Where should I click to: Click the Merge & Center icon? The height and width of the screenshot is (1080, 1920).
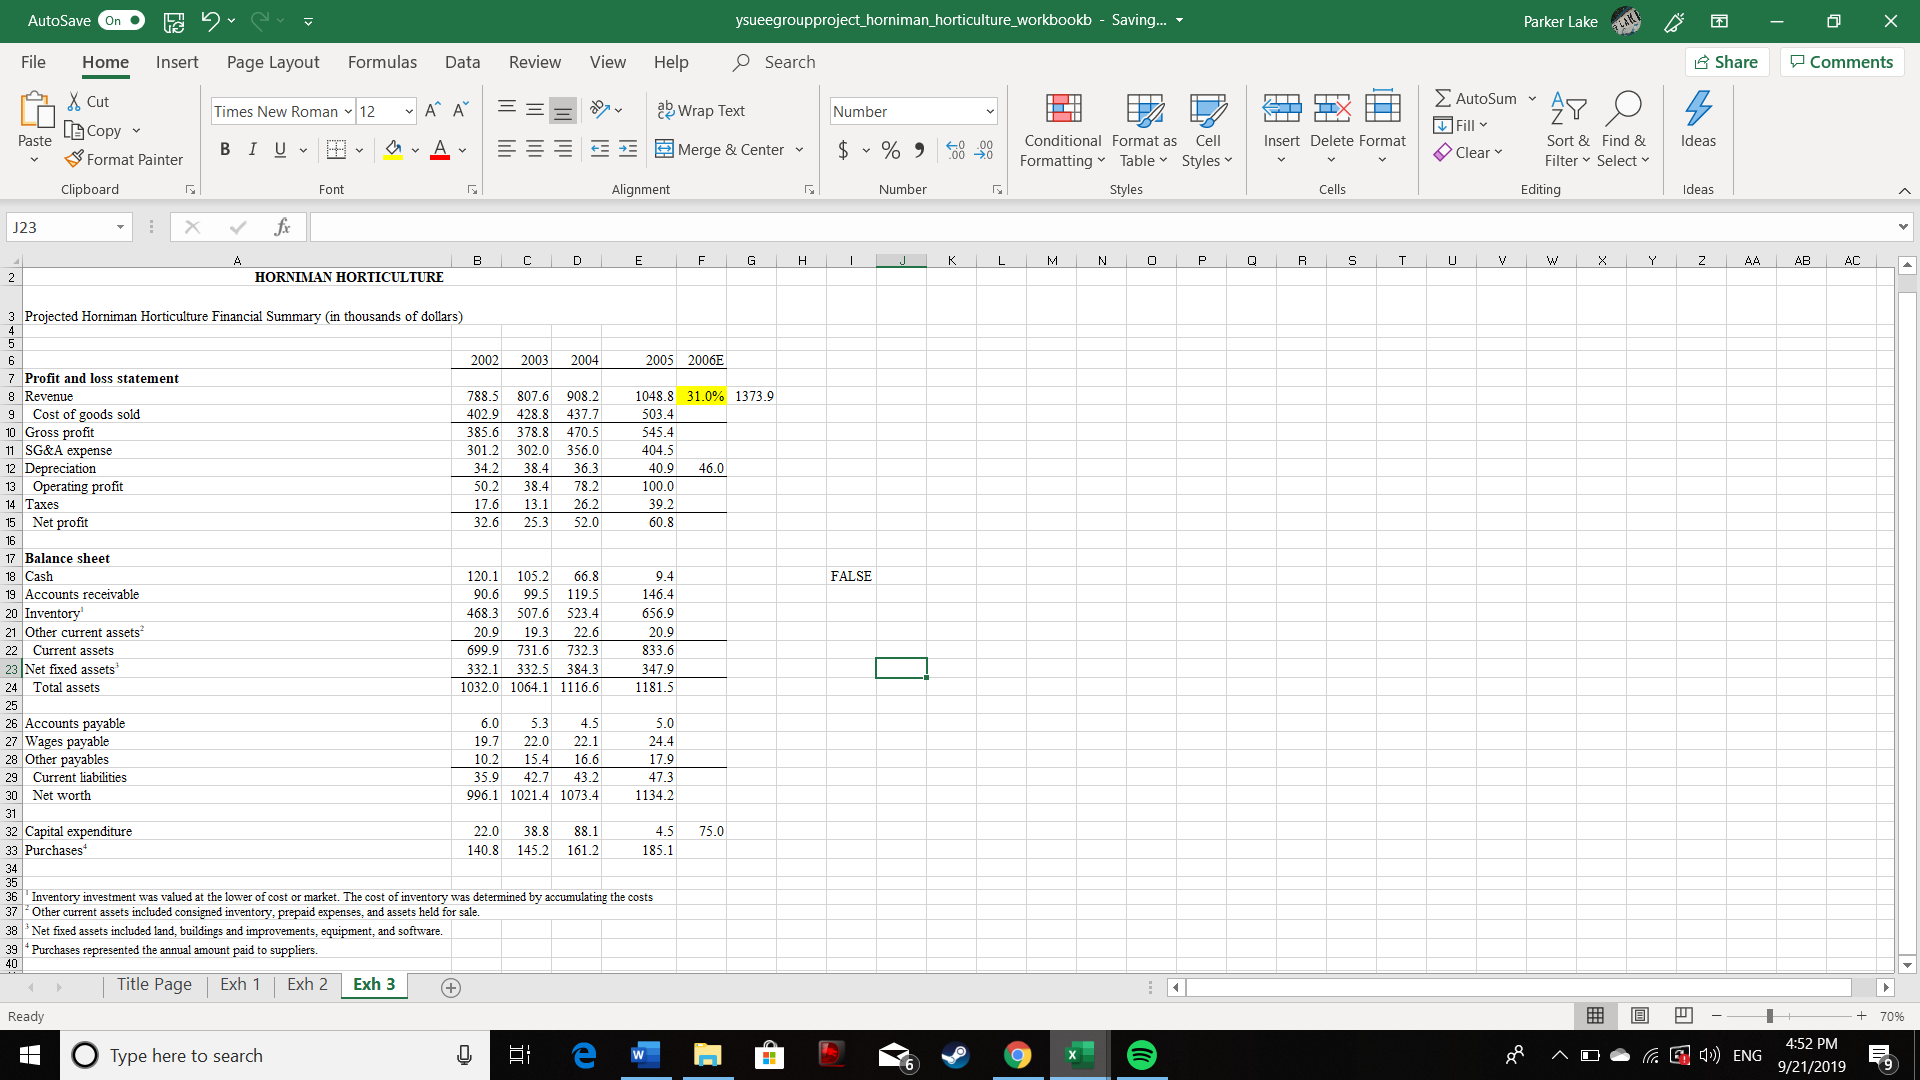(x=664, y=149)
